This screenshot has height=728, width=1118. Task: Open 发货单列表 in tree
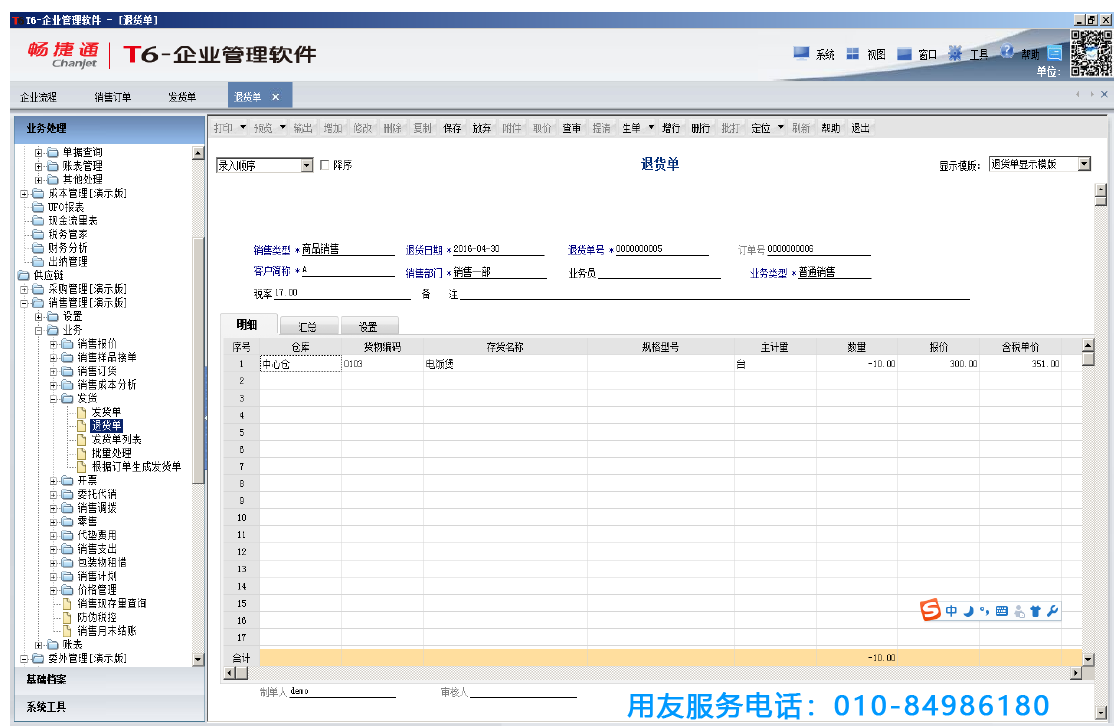pyautogui.click(x=116, y=439)
